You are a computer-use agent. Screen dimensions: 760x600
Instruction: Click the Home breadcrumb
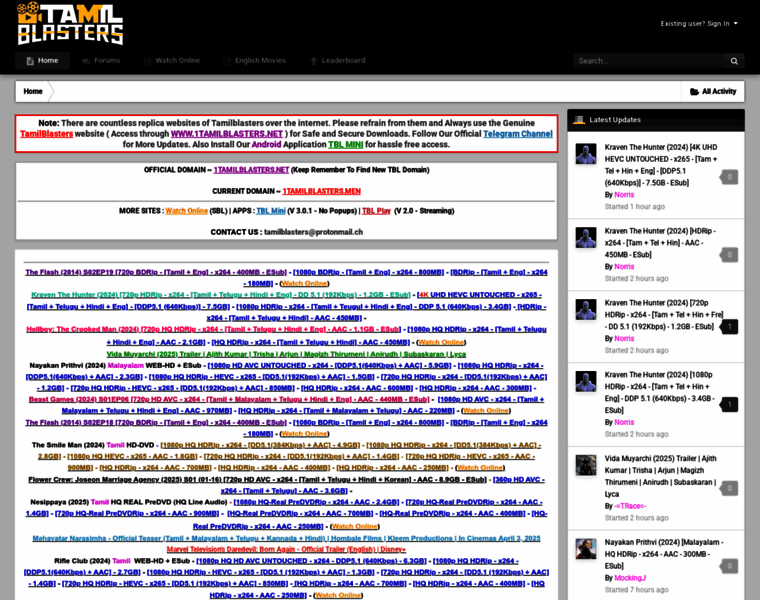pos(33,92)
